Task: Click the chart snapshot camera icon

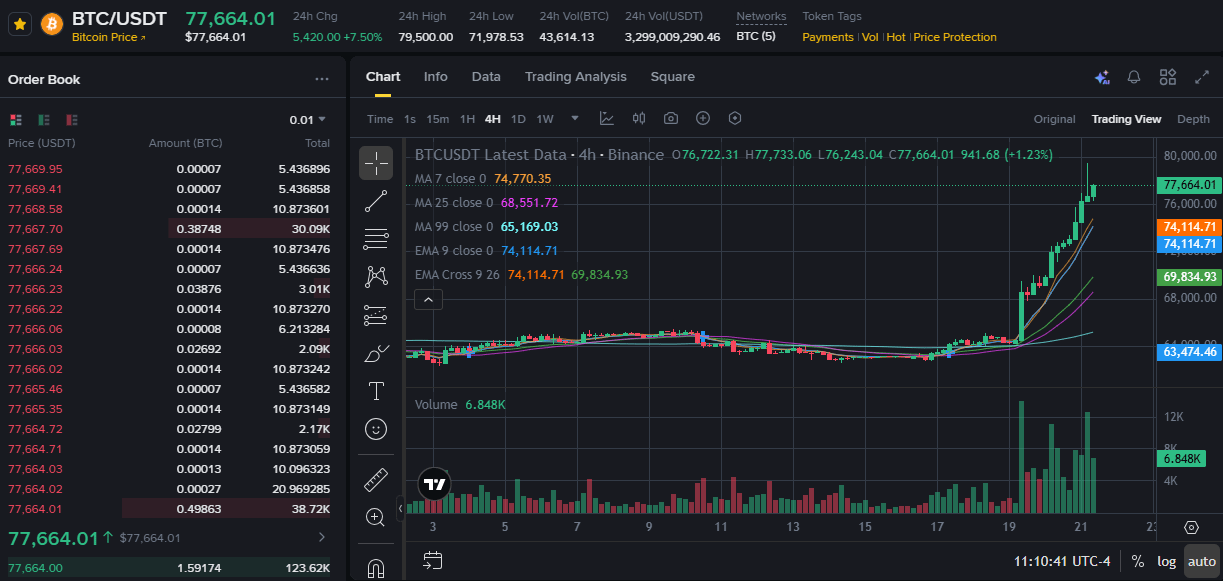Action: point(671,118)
